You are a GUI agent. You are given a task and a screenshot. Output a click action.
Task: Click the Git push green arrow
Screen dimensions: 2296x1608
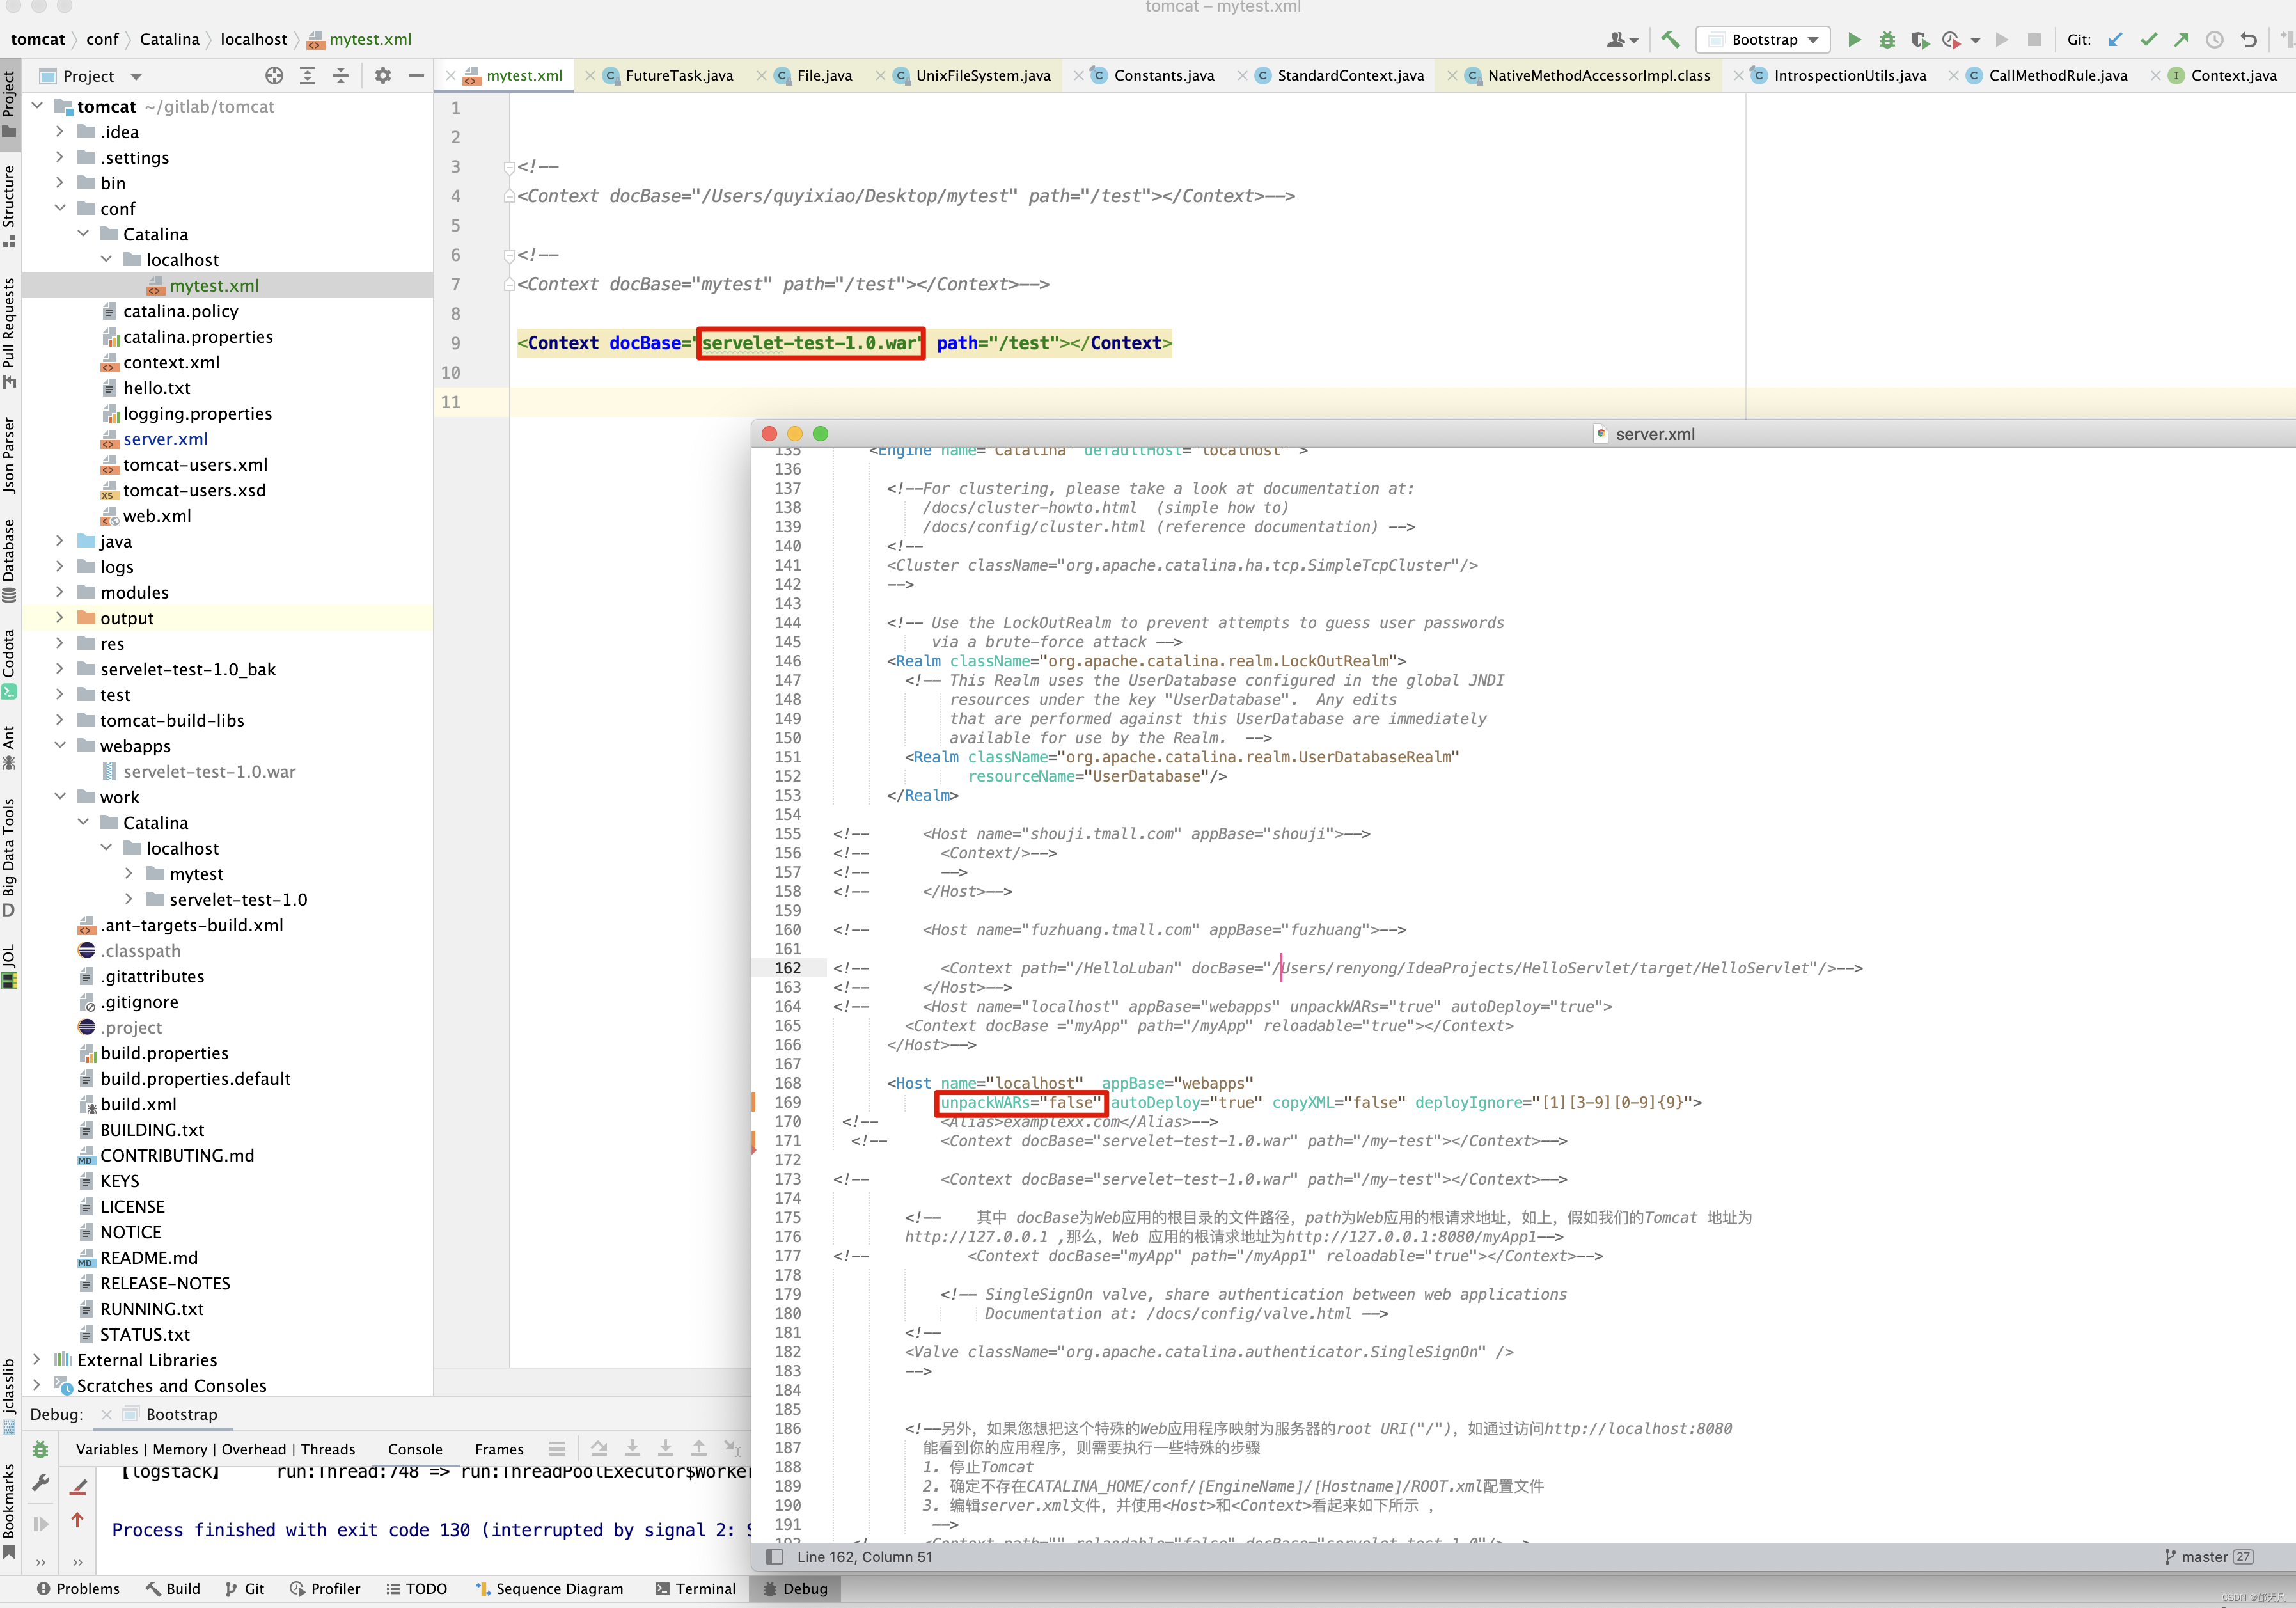[2181, 40]
